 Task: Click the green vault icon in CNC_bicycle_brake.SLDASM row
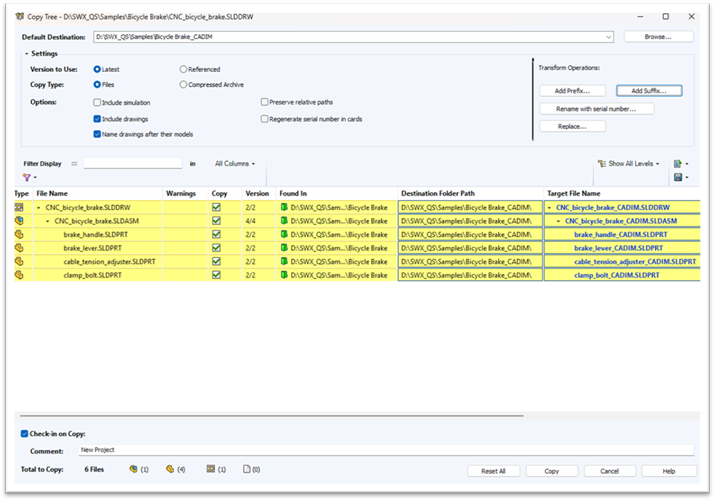(284, 221)
